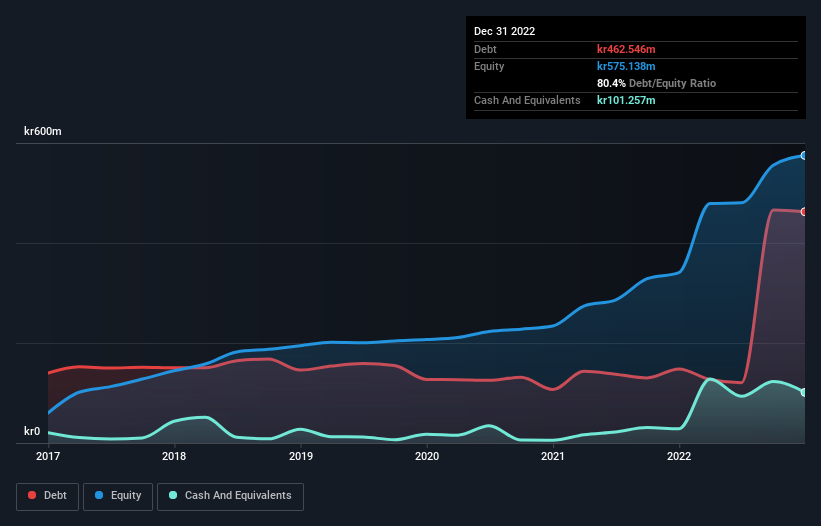Image resolution: width=821 pixels, height=526 pixels.
Task: Click the kr0 y-axis label
Action: [x=32, y=431]
